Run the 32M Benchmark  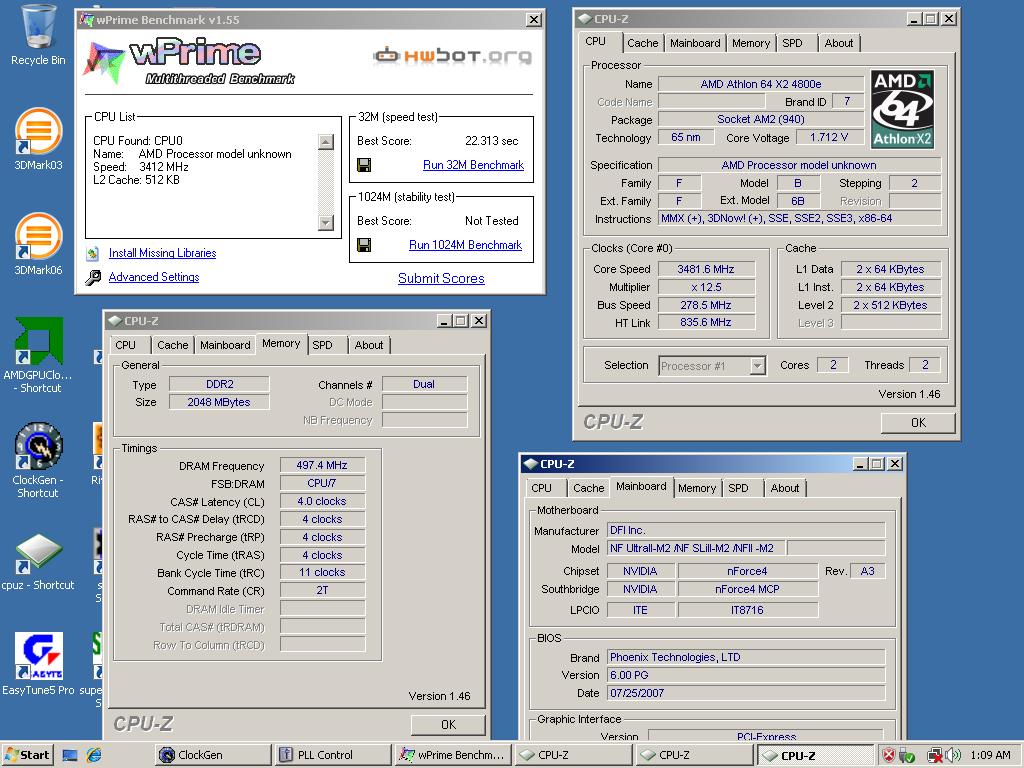coord(473,165)
